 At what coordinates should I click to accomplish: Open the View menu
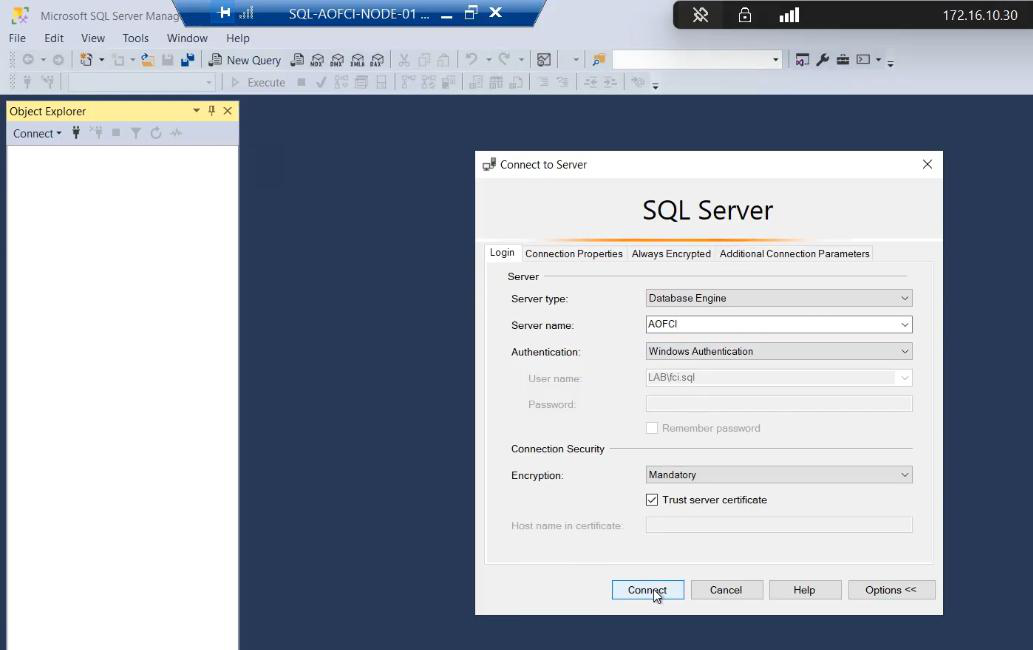93,38
